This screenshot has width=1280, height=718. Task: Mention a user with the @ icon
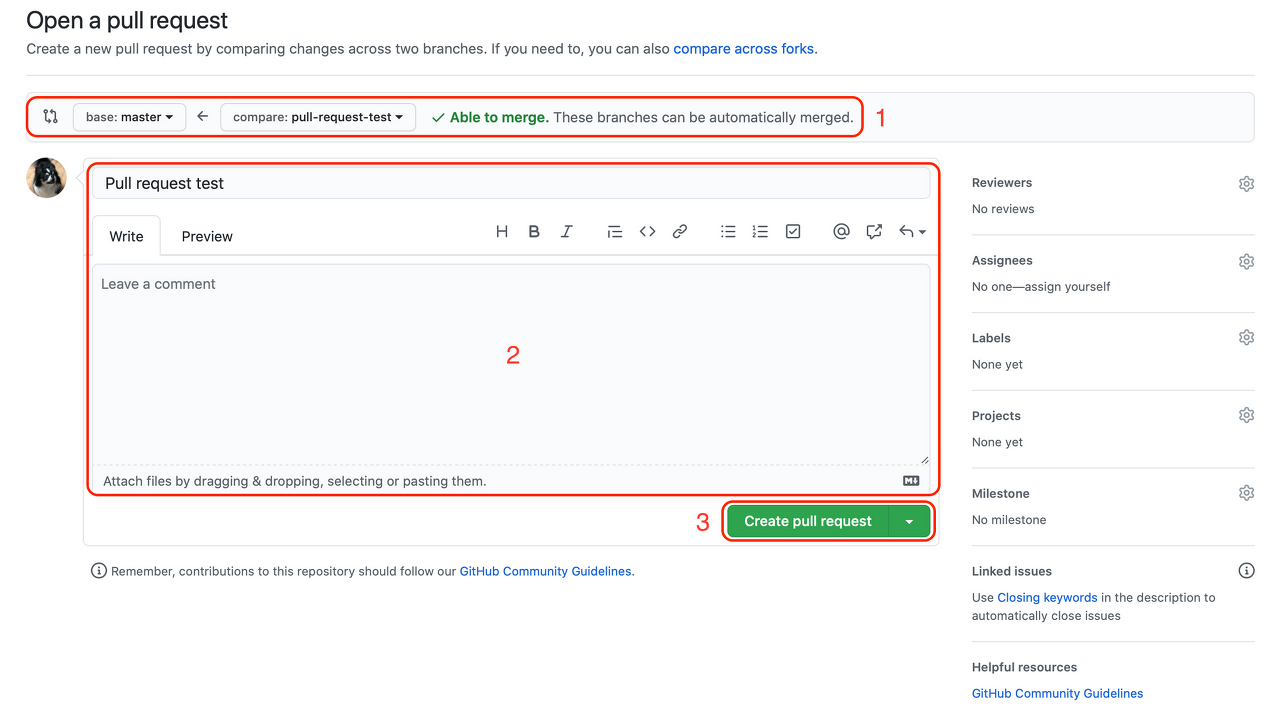coord(841,231)
